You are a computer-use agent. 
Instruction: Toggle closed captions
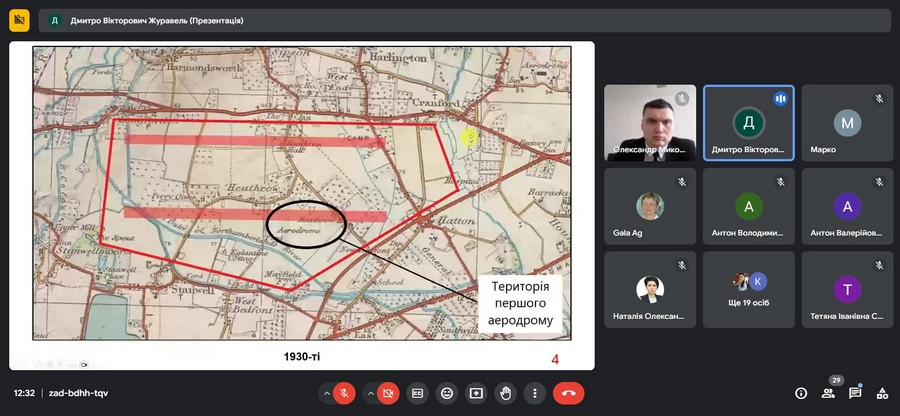tap(417, 393)
